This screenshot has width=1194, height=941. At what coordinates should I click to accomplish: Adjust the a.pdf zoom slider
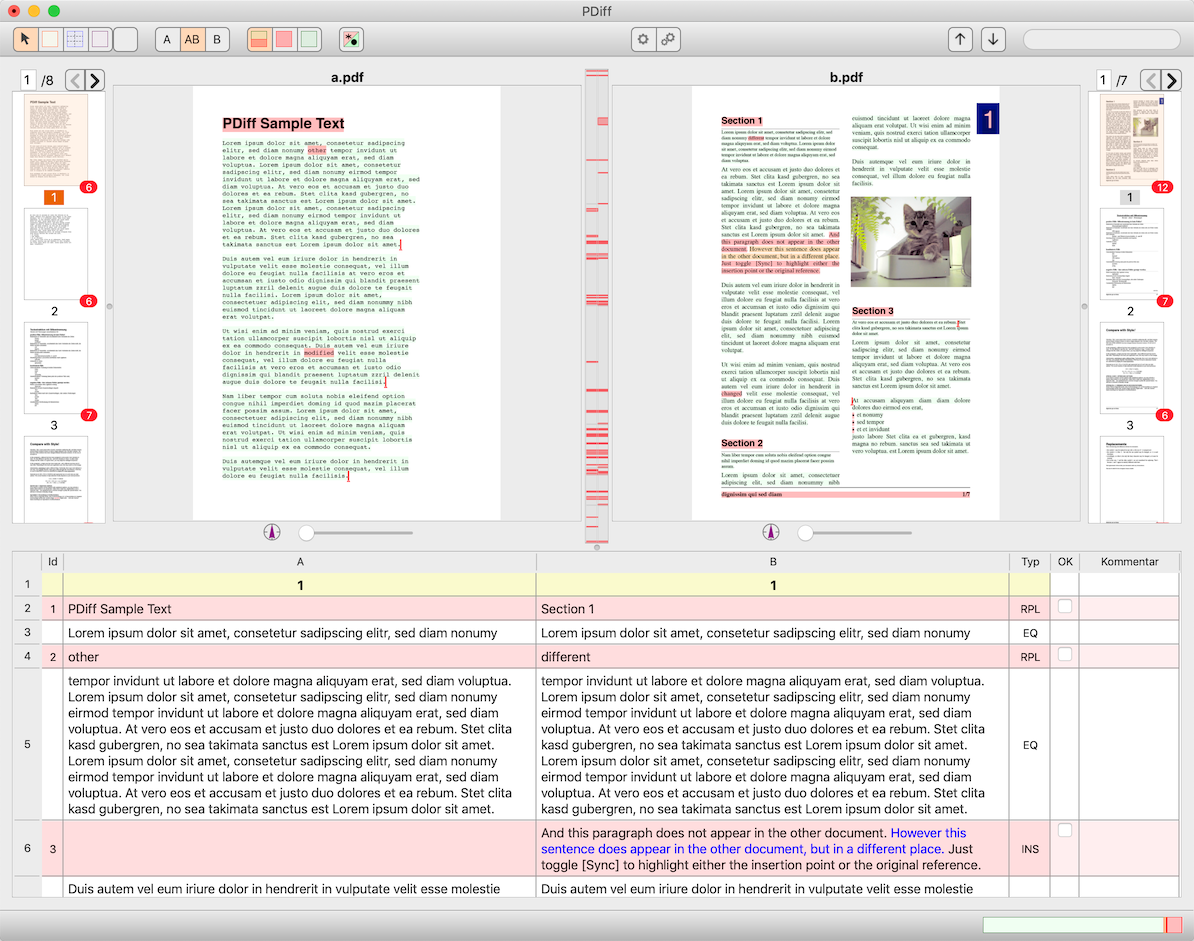pos(356,533)
